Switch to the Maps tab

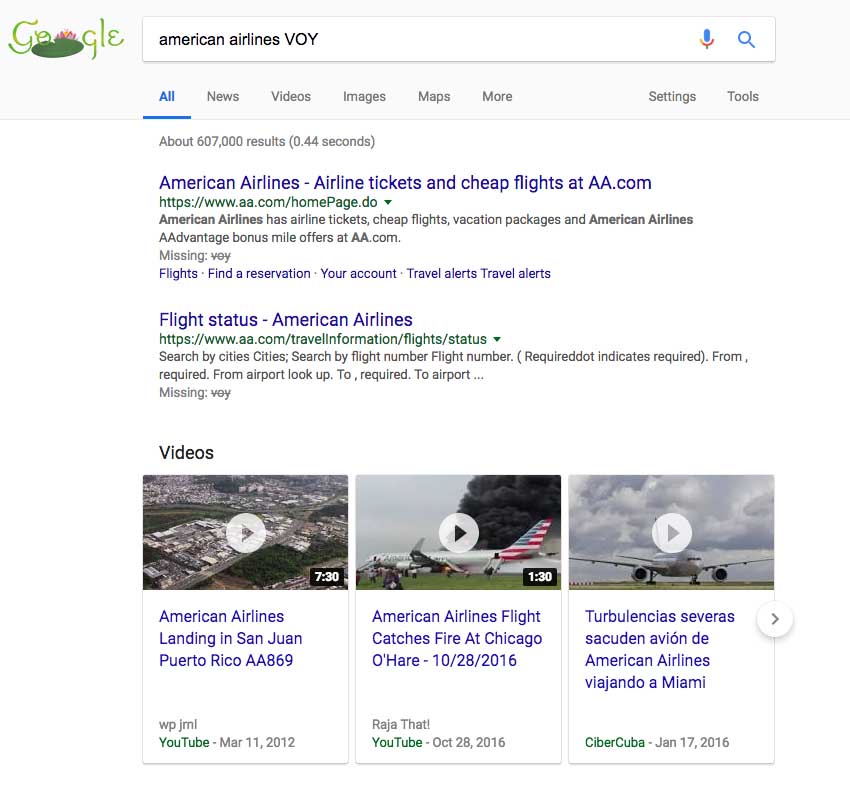pos(434,97)
